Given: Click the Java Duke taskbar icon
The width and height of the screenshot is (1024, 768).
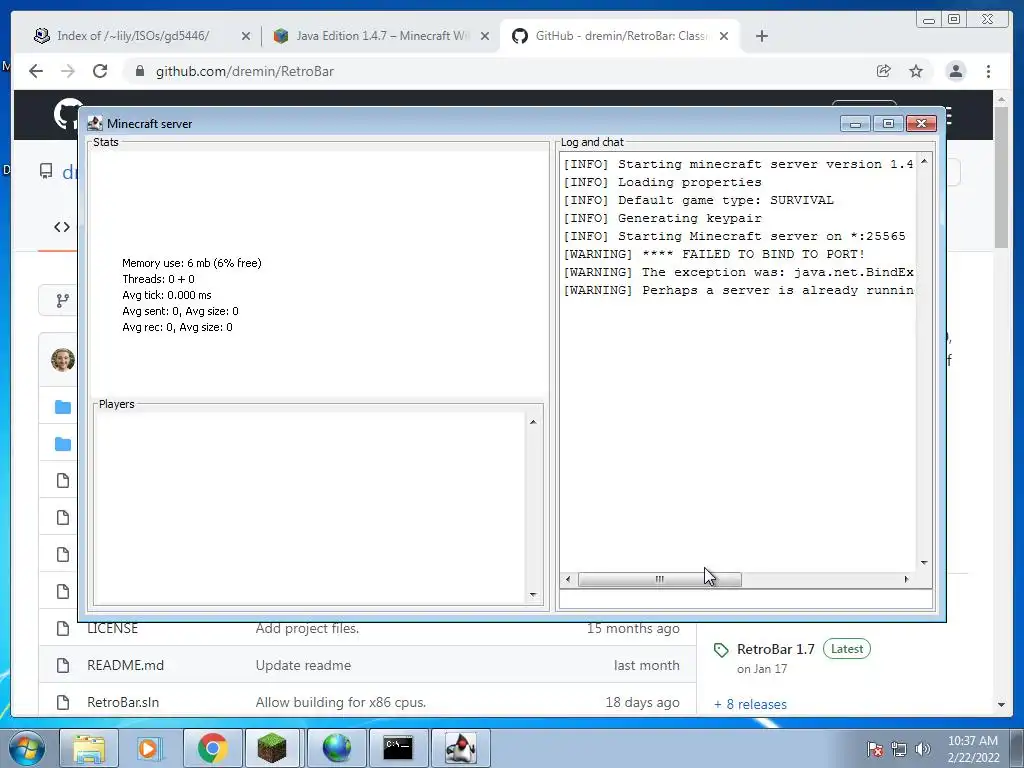Looking at the screenshot, I should [460, 748].
